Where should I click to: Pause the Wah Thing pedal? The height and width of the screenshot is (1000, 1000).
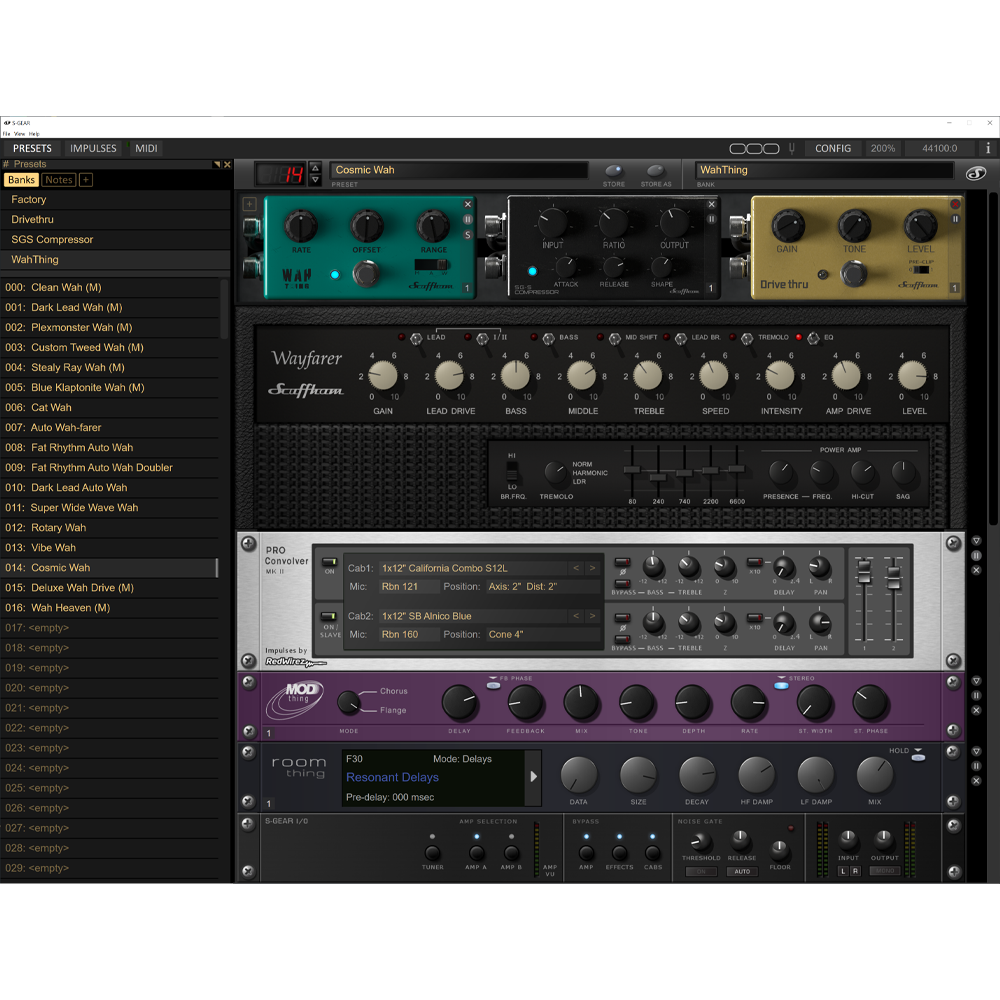467,219
